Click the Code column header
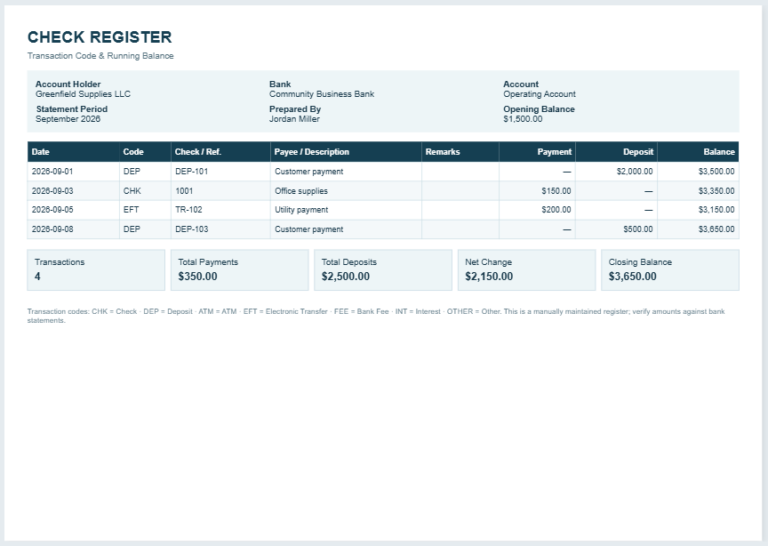 [145, 152]
